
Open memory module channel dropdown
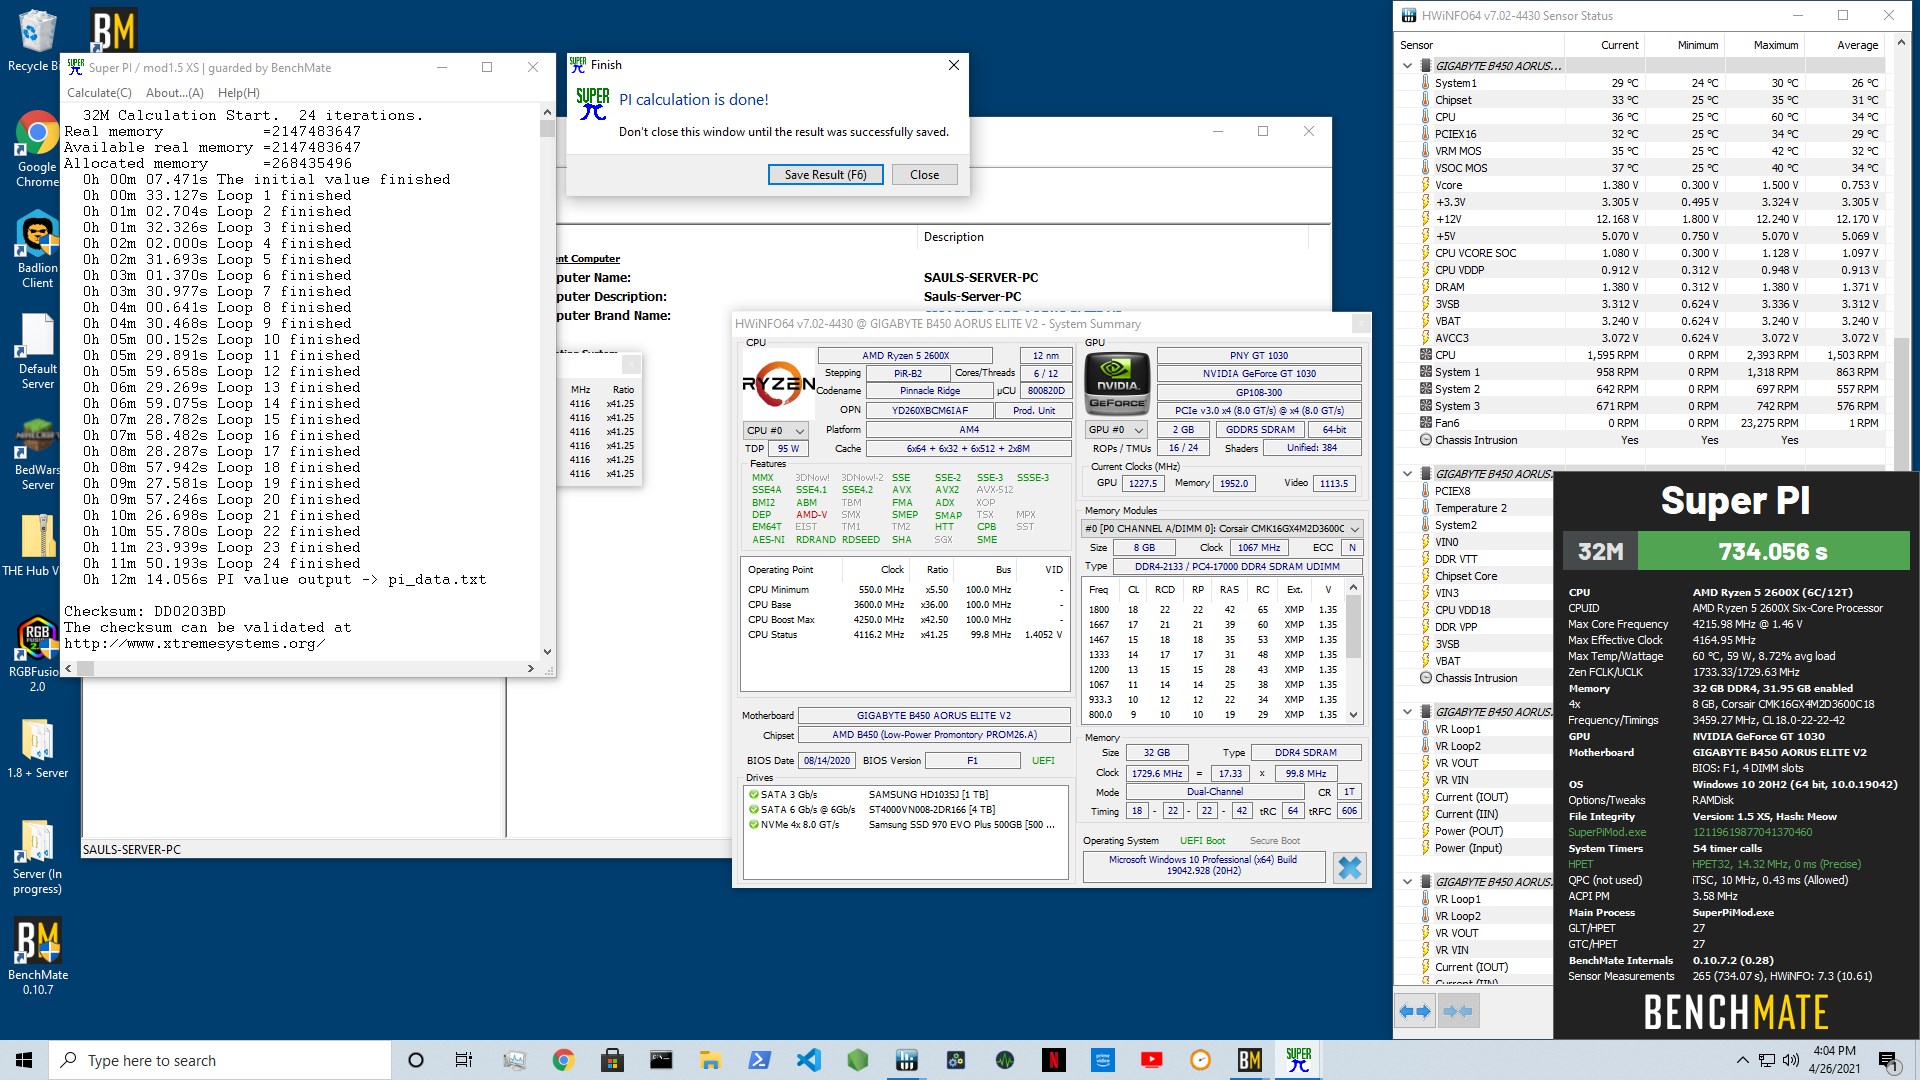[1223, 529]
